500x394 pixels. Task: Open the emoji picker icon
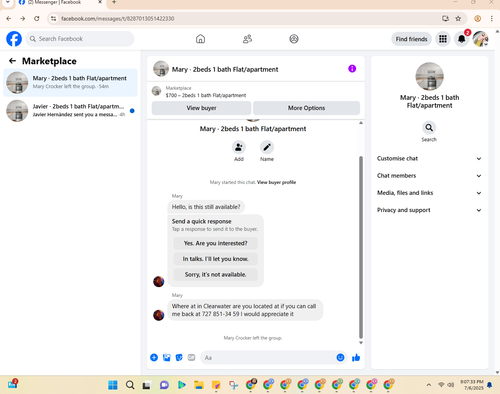click(340, 358)
